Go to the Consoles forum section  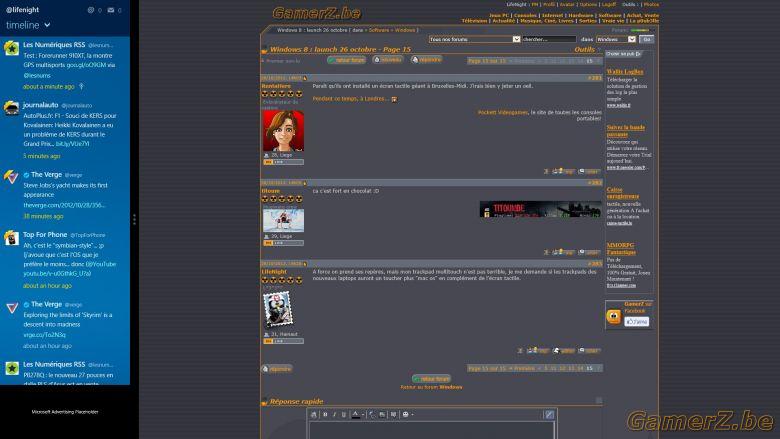525,15
